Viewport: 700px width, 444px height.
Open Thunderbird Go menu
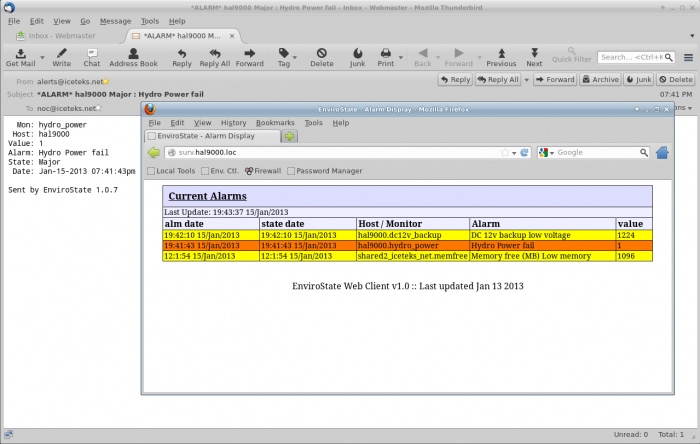pos(85,21)
